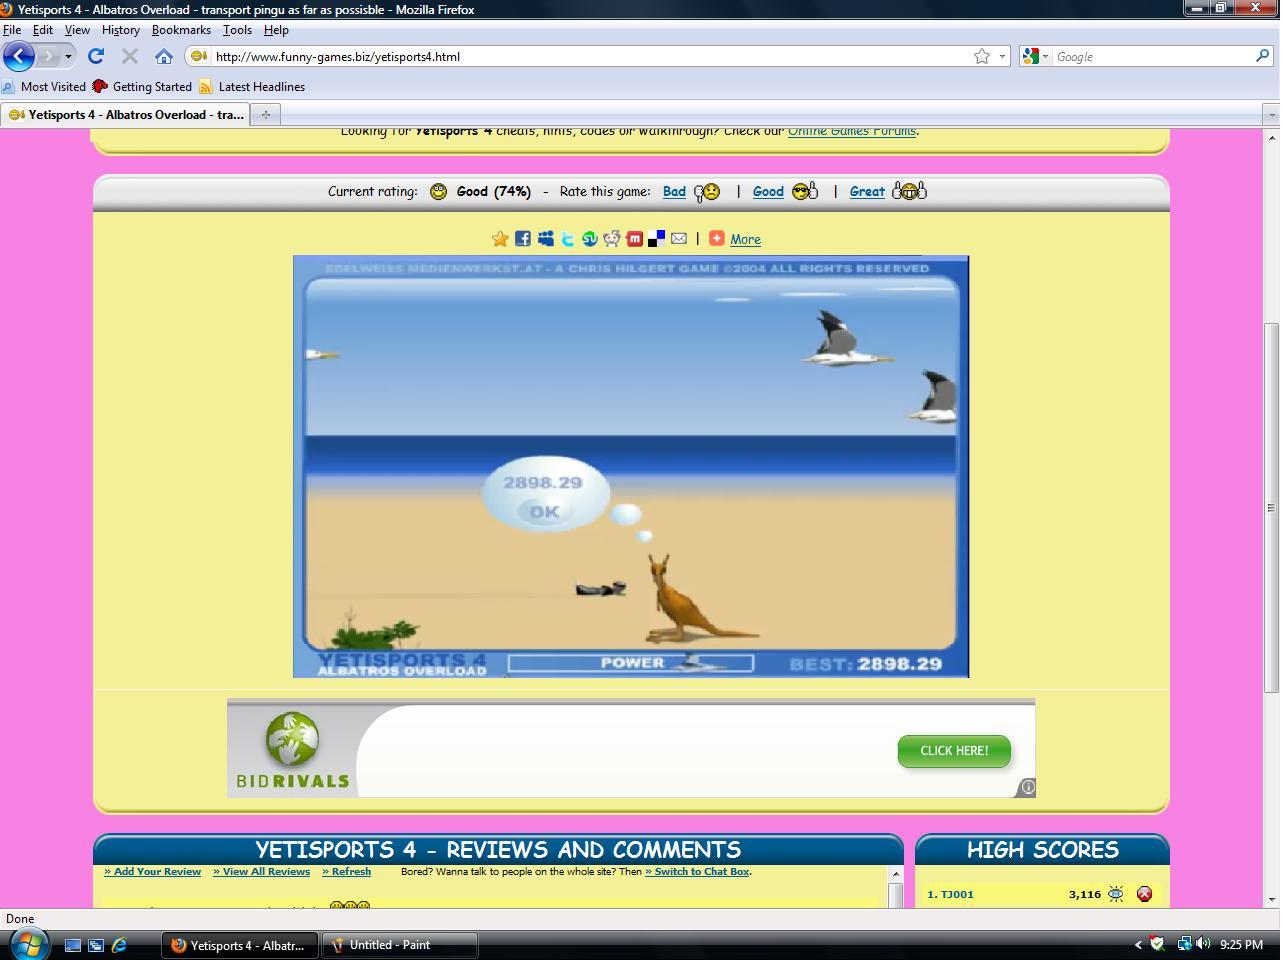Open View All Reviews link

(x=261, y=871)
